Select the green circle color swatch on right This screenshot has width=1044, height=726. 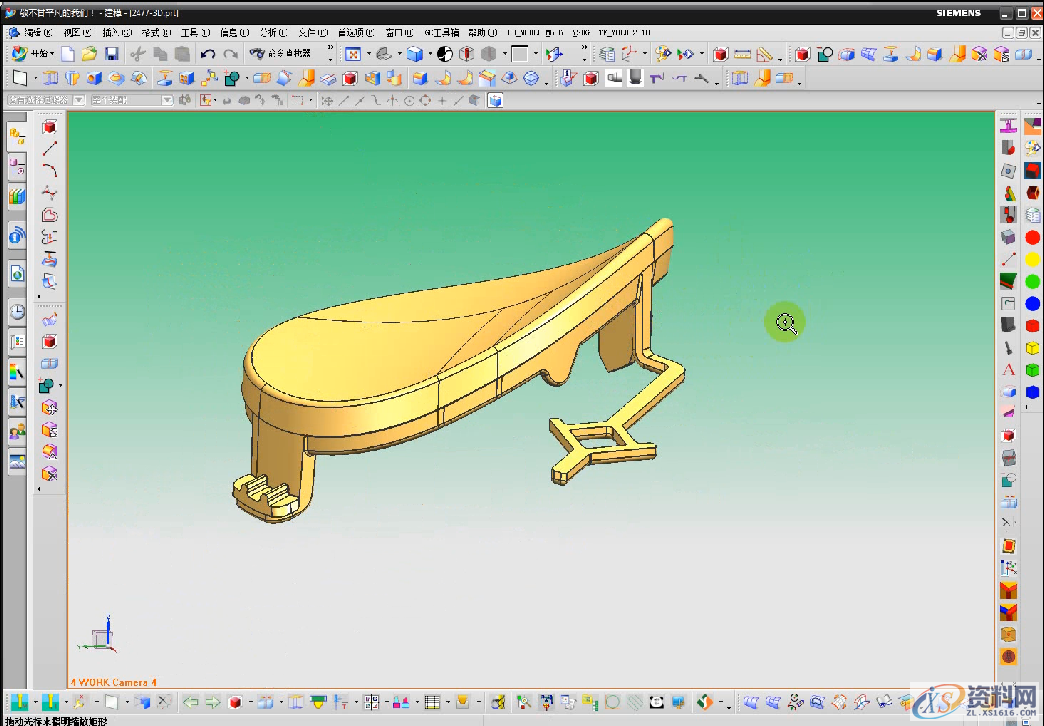[1032, 282]
